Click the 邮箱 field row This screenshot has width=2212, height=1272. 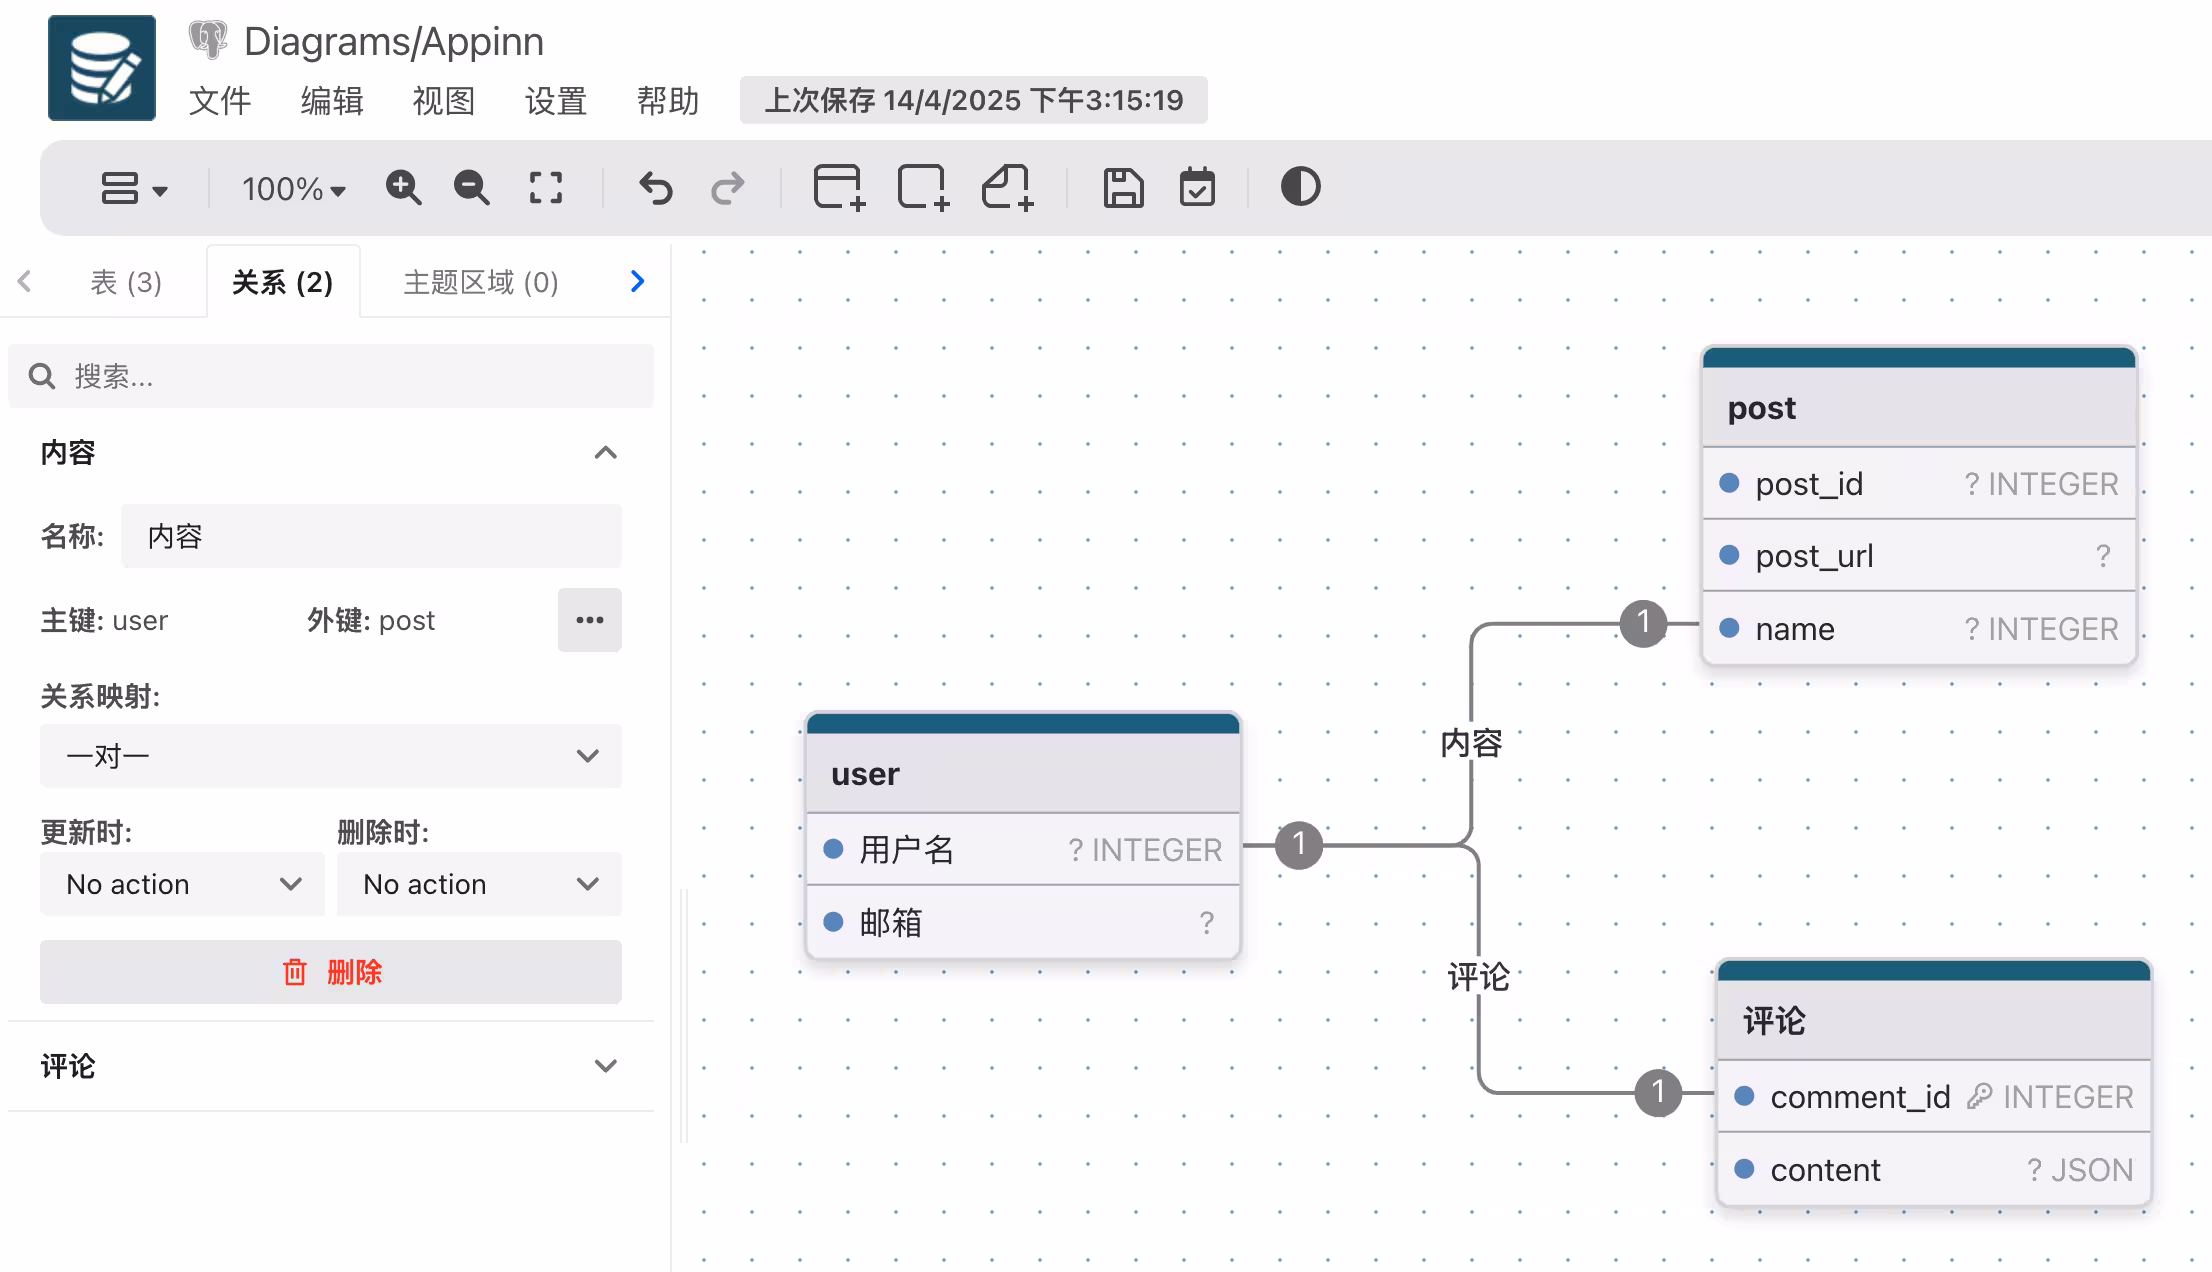[x=1023, y=922]
